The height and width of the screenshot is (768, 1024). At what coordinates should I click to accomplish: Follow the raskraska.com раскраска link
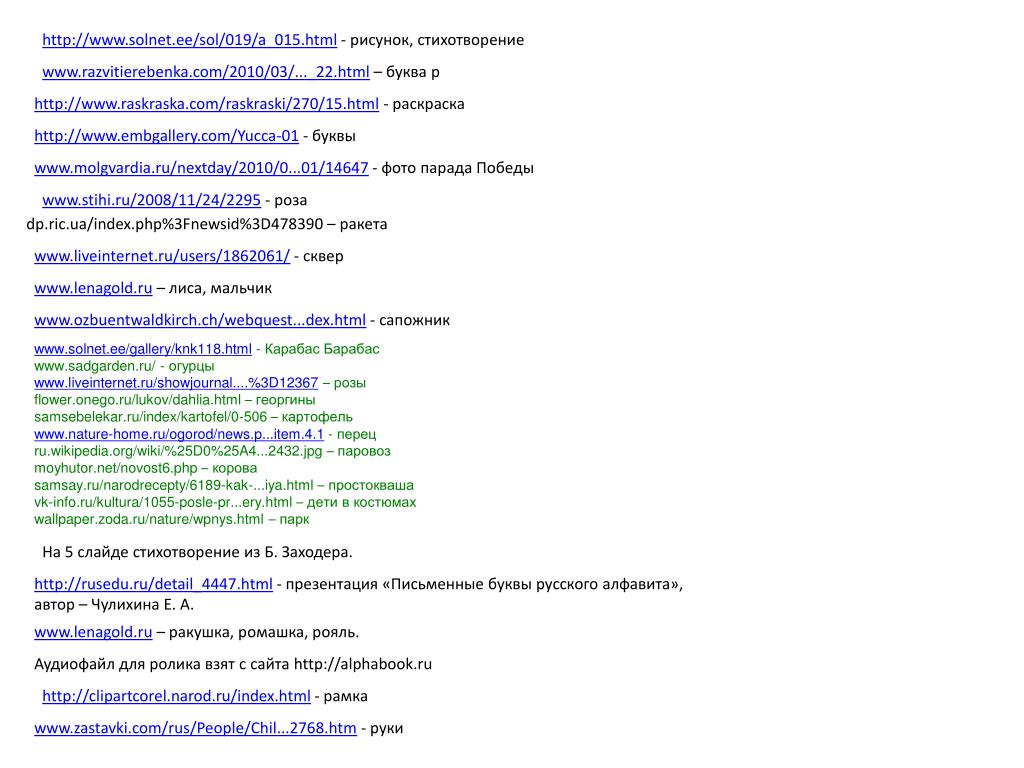[206, 104]
